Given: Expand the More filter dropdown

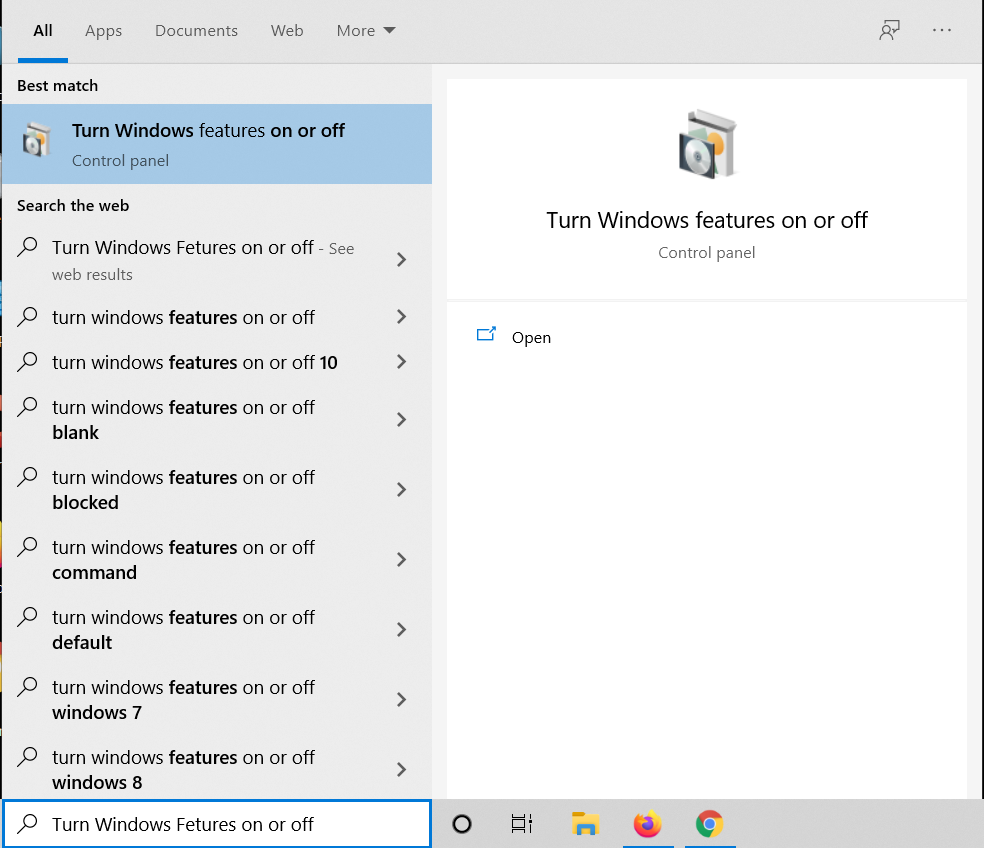Looking at the screenshot, I should tap(366, 31).
